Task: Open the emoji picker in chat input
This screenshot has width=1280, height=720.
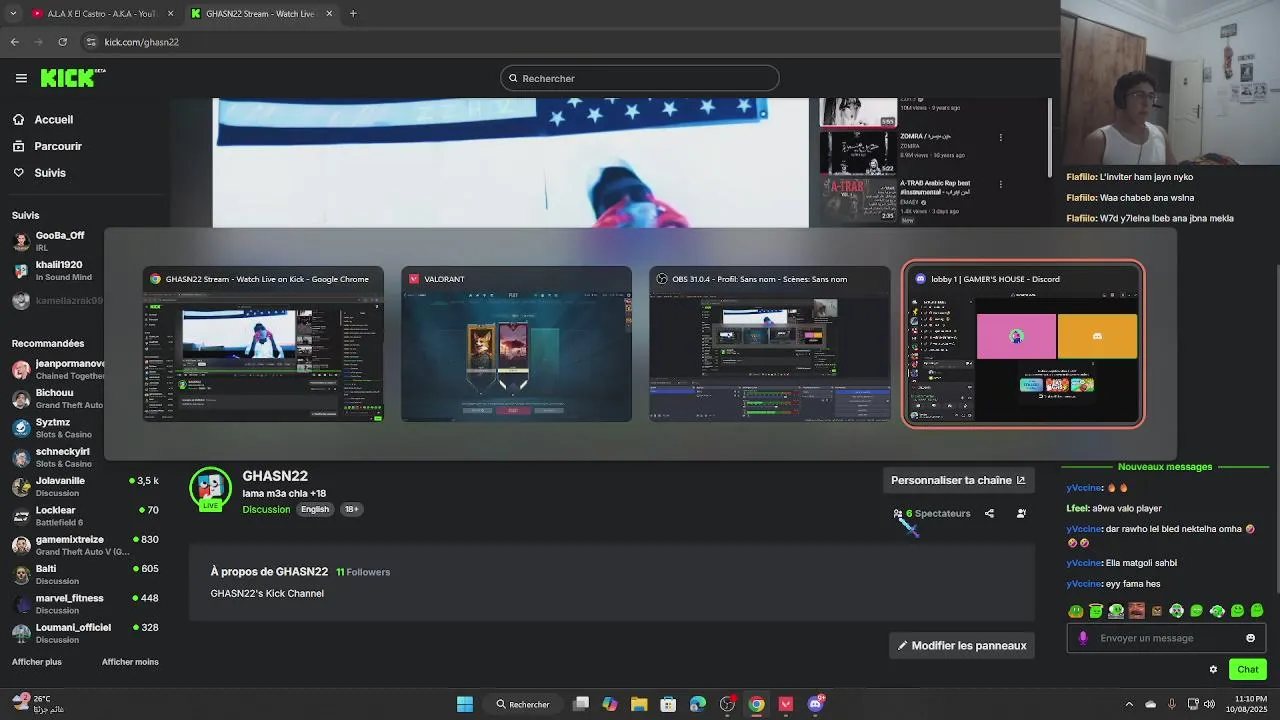Action: coord(1250,638)
